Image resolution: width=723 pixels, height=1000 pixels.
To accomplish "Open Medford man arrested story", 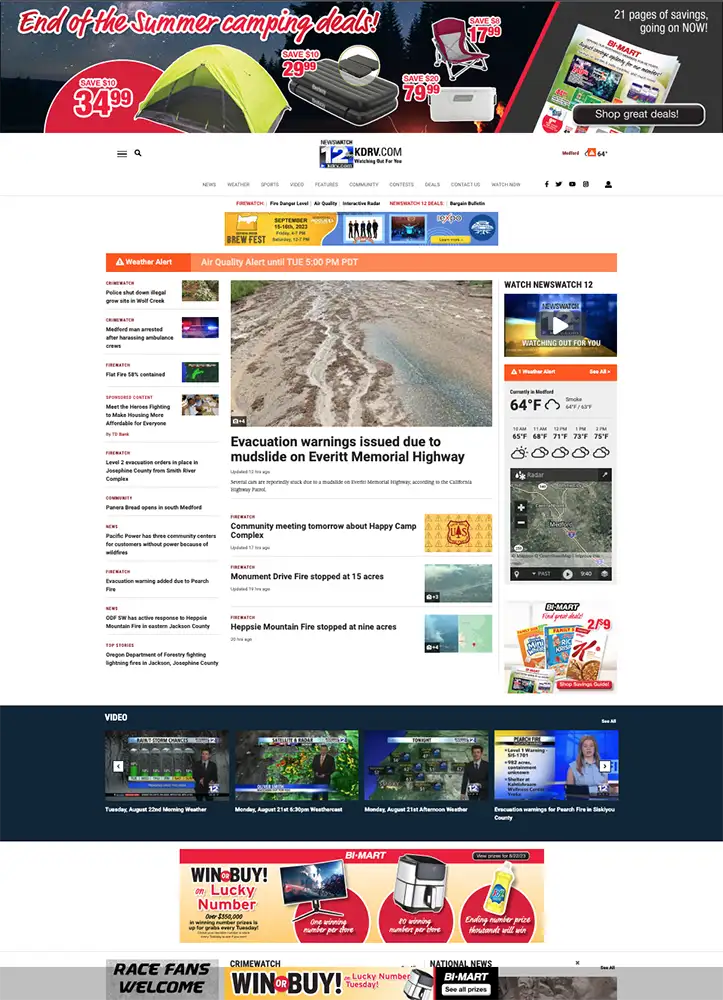I will 140,337.
